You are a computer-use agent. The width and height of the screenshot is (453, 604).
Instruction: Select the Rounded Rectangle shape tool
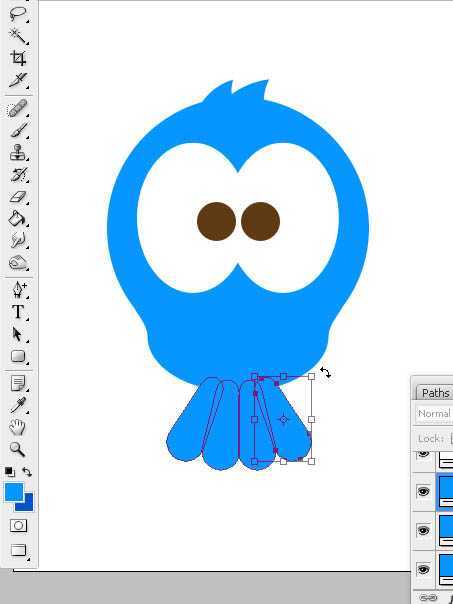pyautogui.click(x=18, y=356)
